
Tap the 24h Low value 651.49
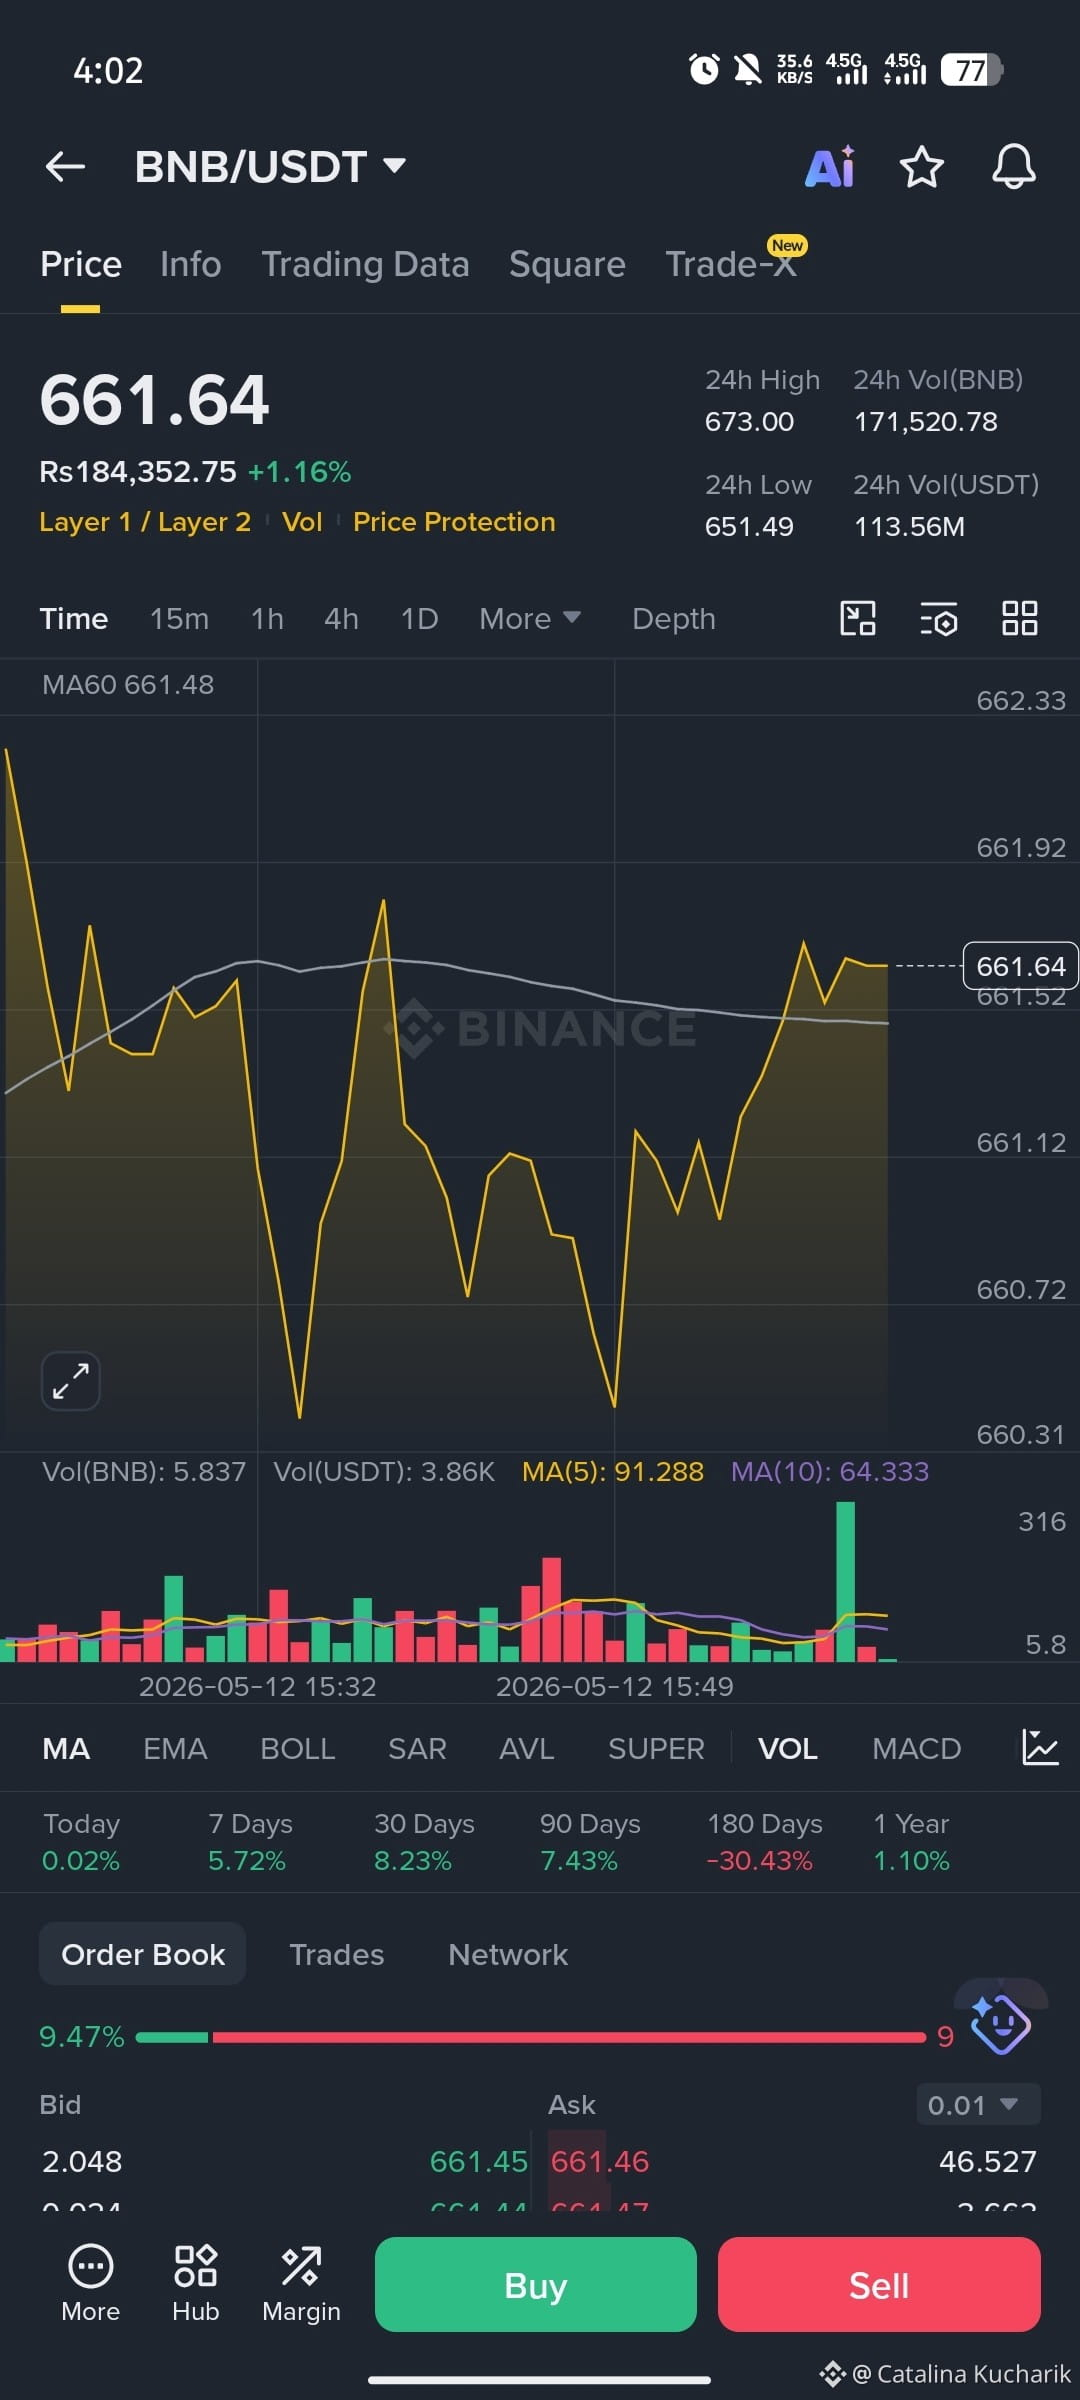749,527
